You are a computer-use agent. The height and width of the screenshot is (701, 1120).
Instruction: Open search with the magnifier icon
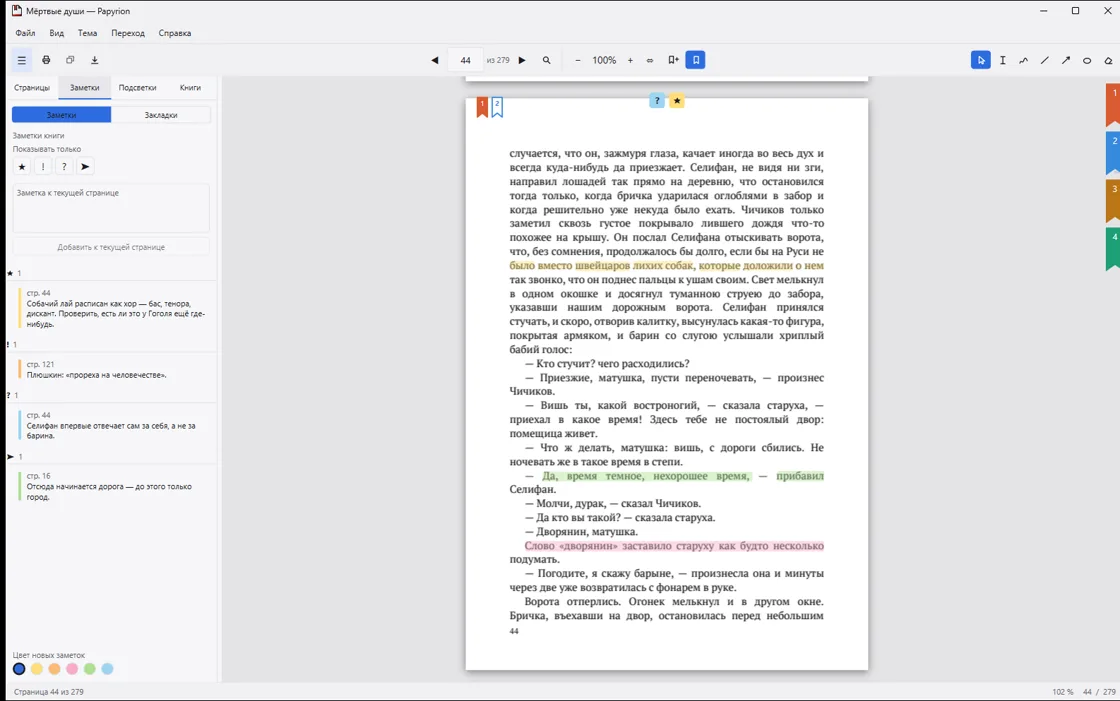546,60
